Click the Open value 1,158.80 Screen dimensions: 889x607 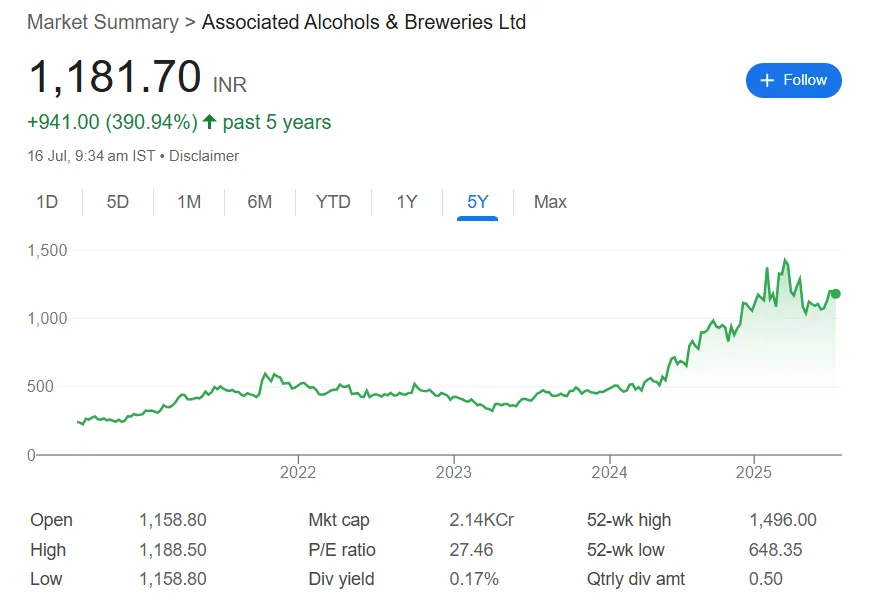tap(173, 520)
